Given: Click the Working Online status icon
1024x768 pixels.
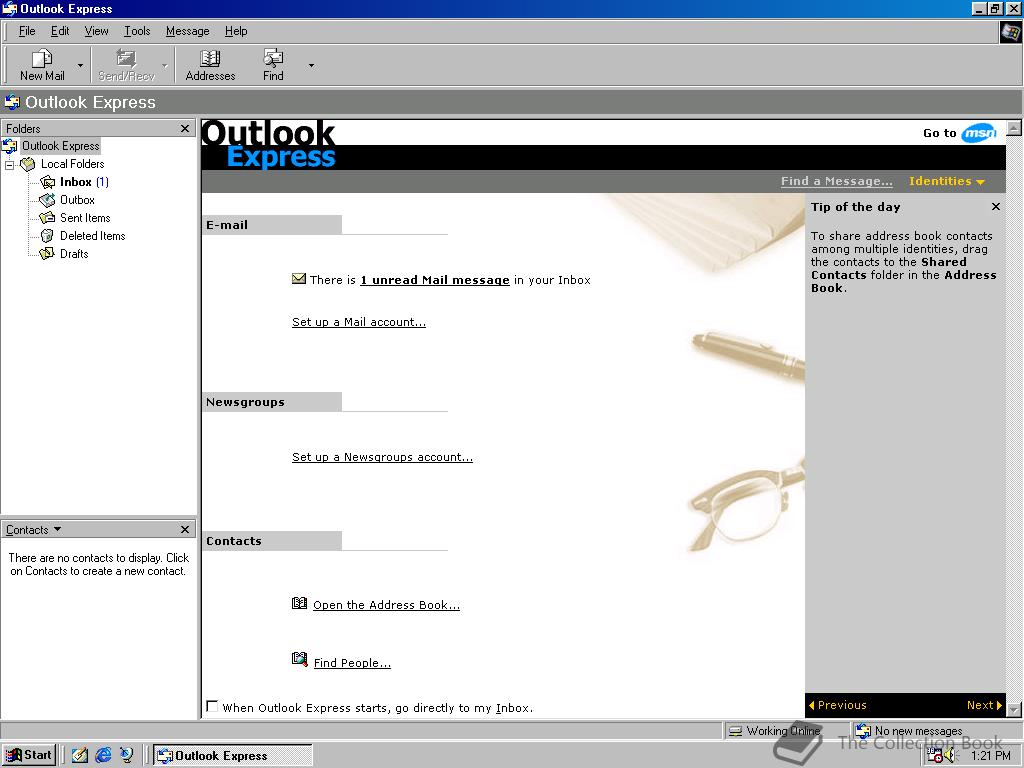Looking at the screenshot, I should click(x=735, y=731).
